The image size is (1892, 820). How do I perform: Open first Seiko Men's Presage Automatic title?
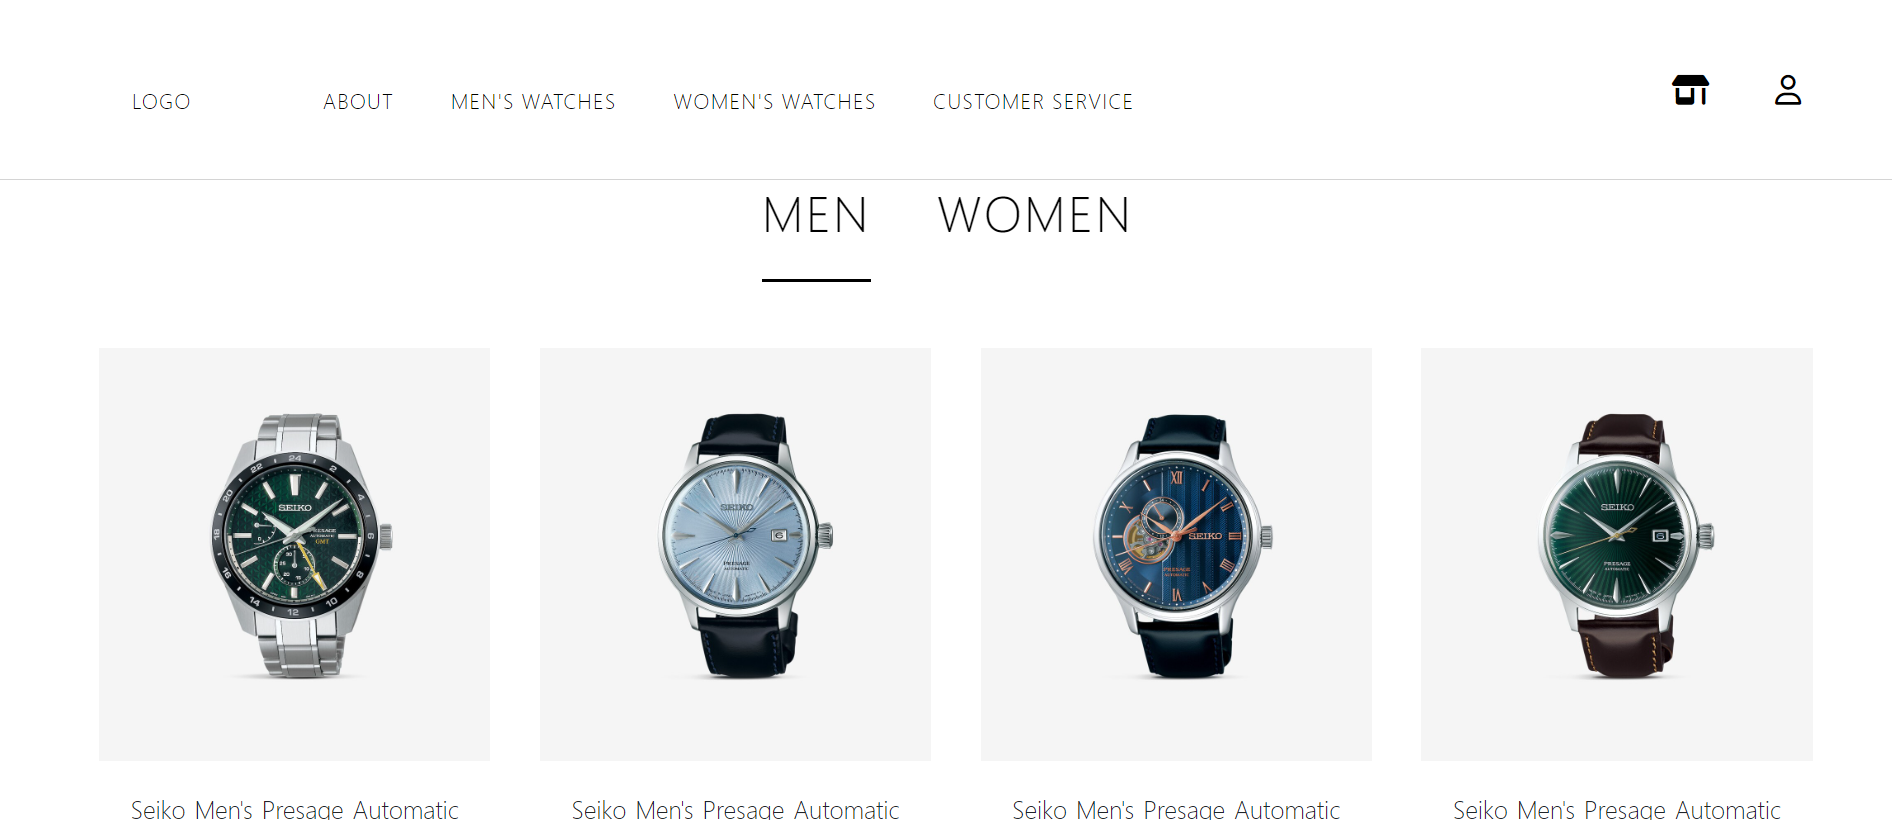tap(294, 809)
